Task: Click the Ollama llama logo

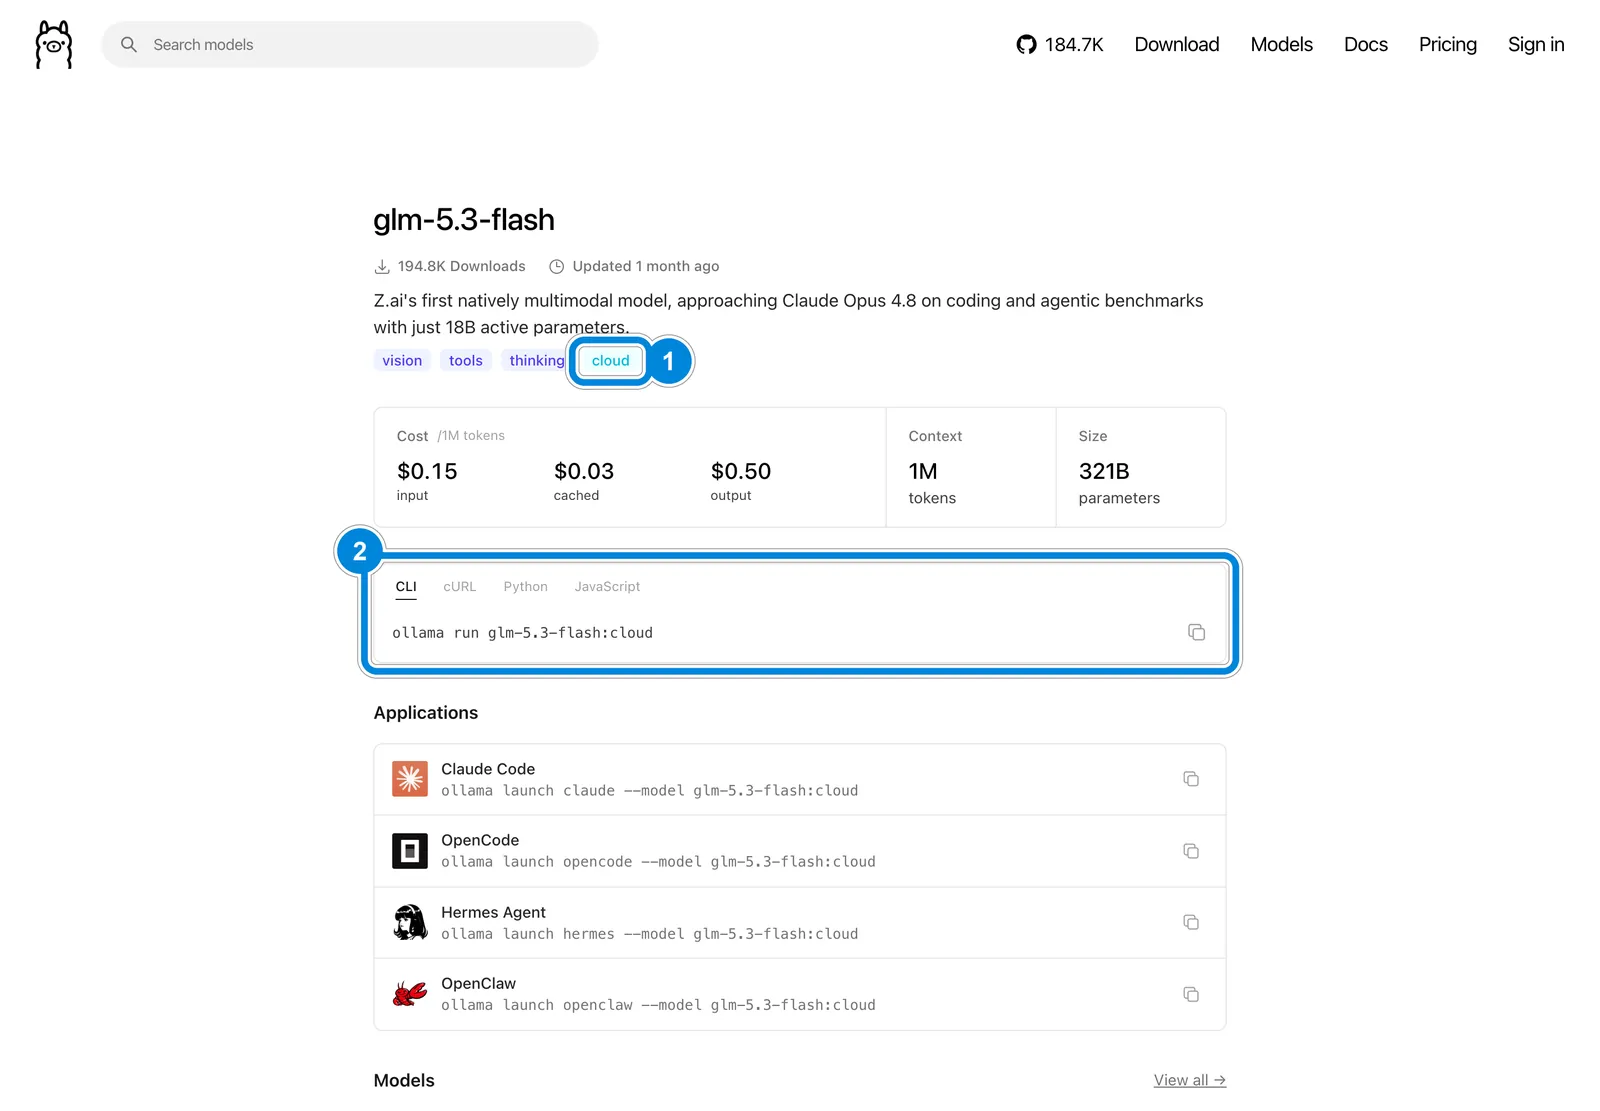Action: [x=54, y=45]
